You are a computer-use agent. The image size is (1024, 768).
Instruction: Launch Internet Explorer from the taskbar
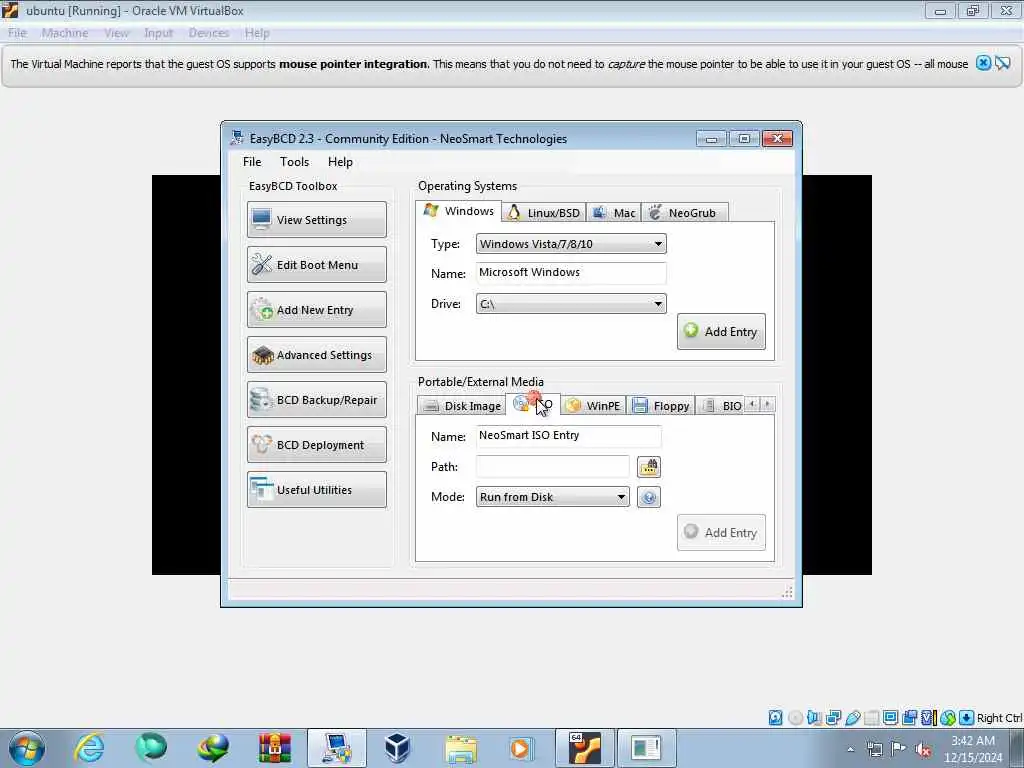point(89,748)
